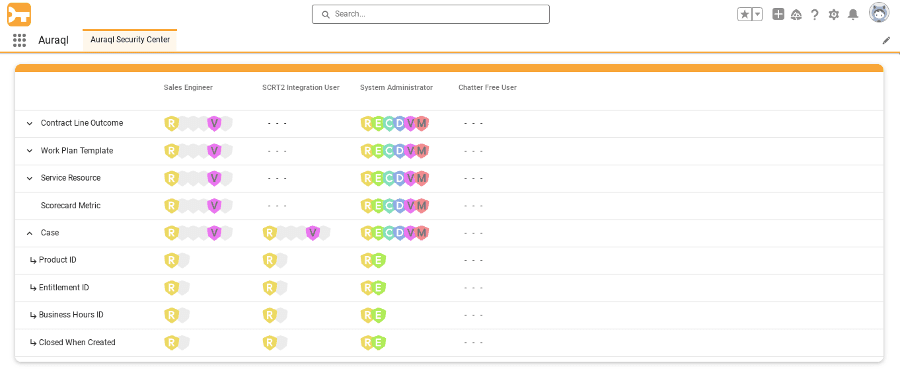This screenshot has height=369, width=900.
Task: Click System Administrator Edit badge on Entitlement ID
Action: click(378, 288)
